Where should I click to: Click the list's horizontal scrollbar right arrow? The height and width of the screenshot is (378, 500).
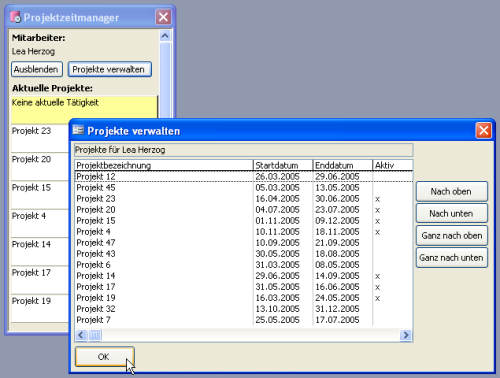pos(405,335)
